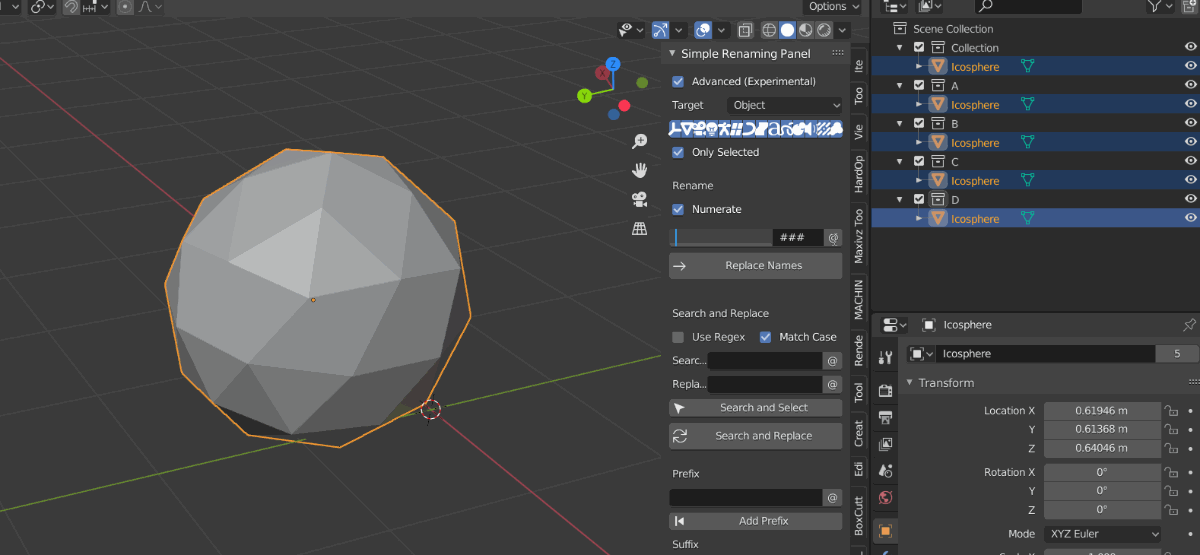Image resolution: width=1200 pixels, height=555 pixels.
Task: Toggle viewport overlays button
Action: tap(703, 31)
